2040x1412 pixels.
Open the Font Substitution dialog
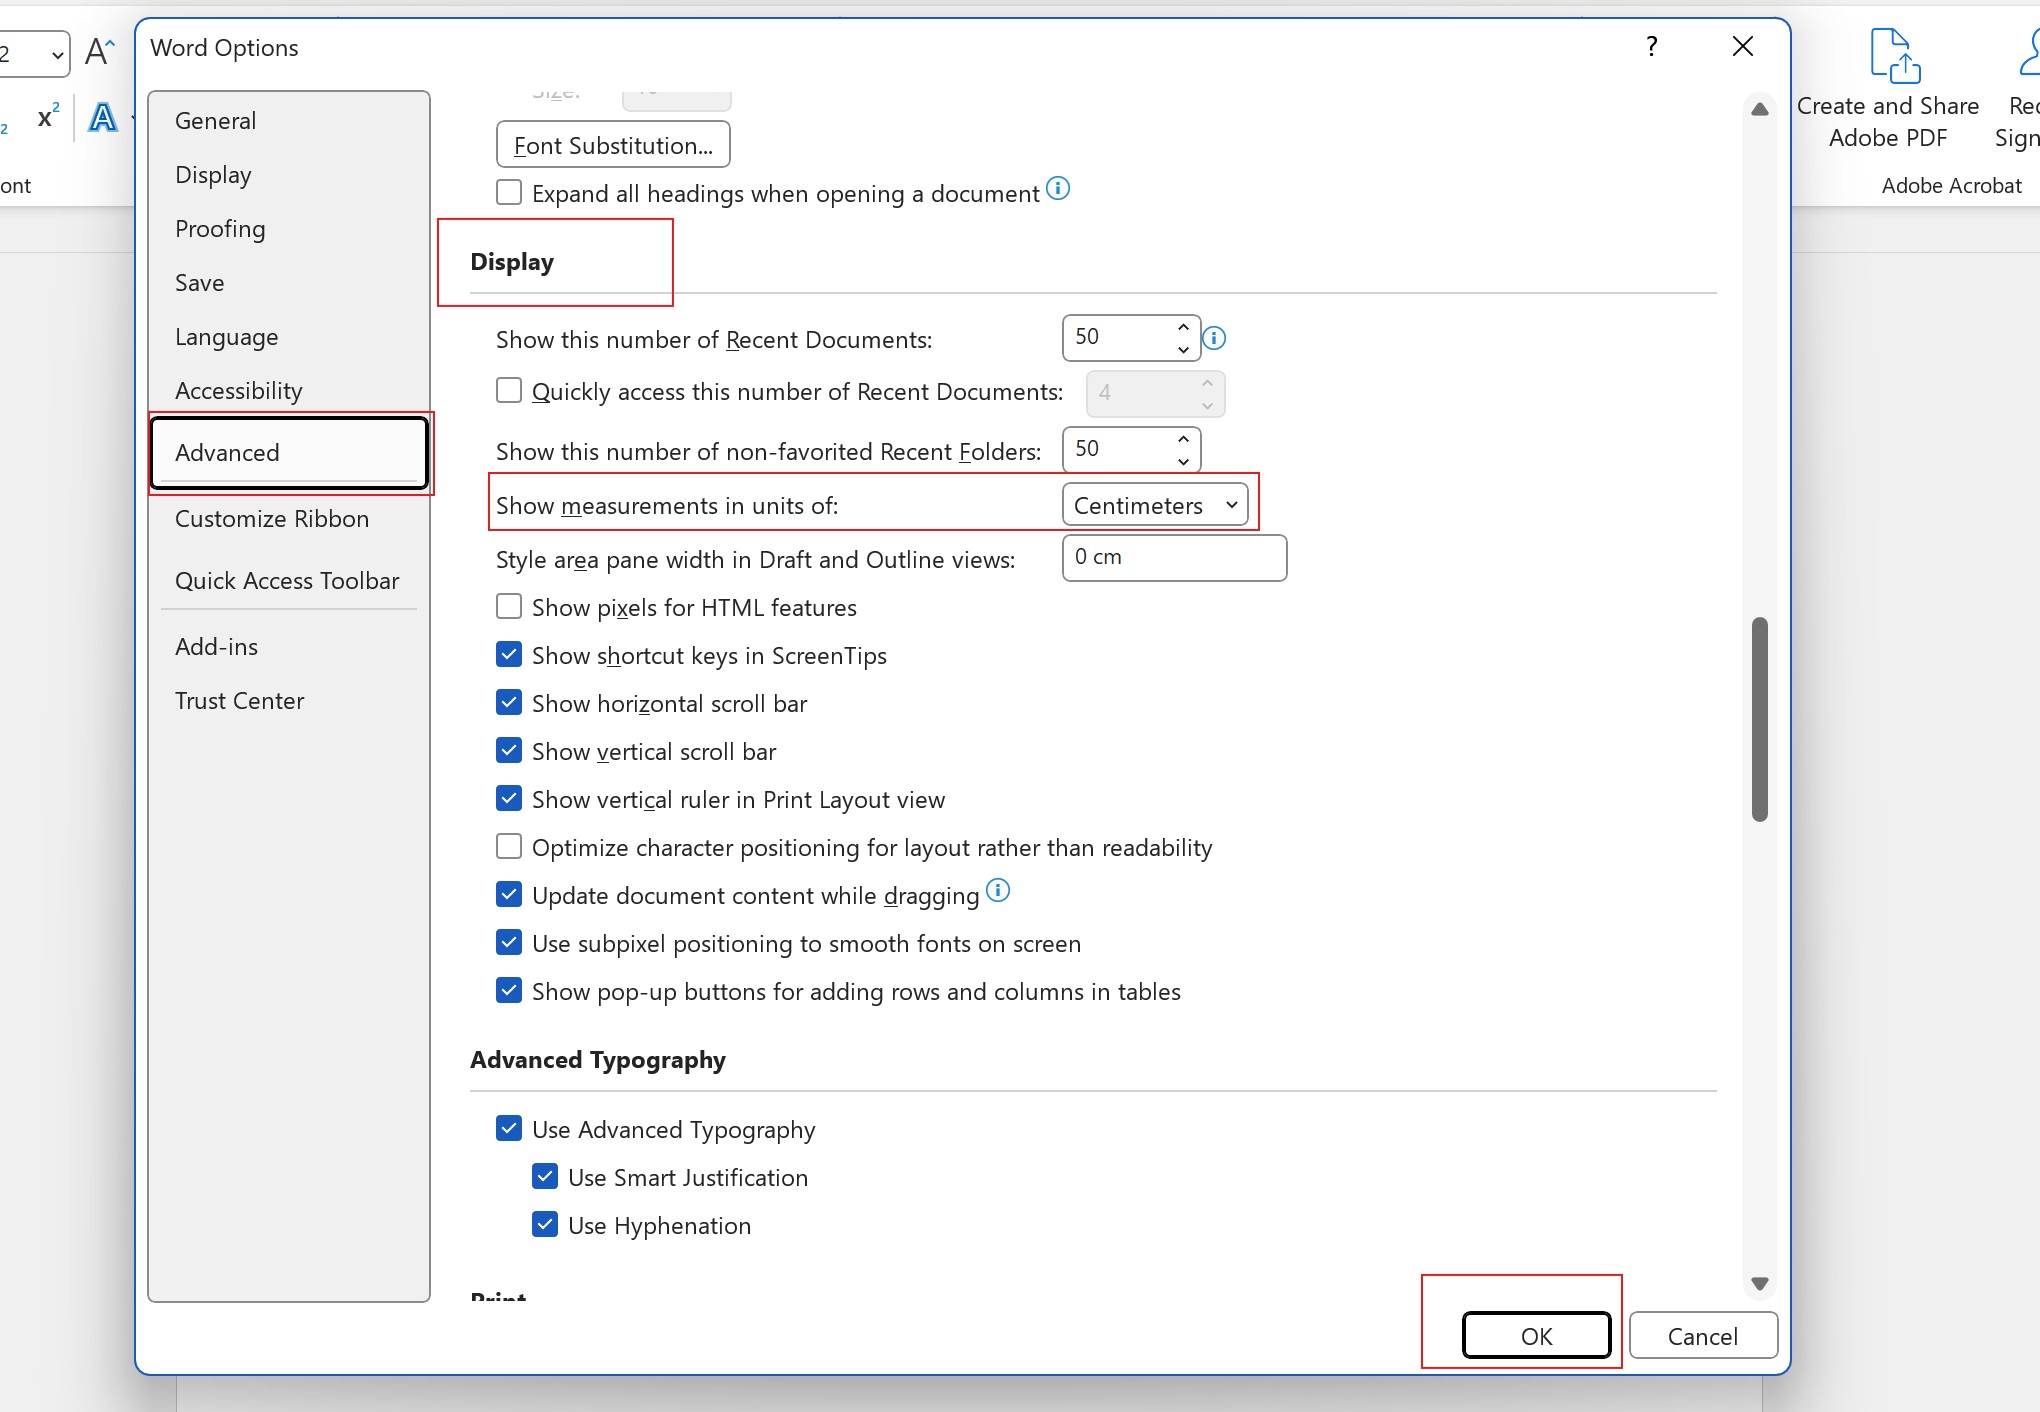click(612, 144)
